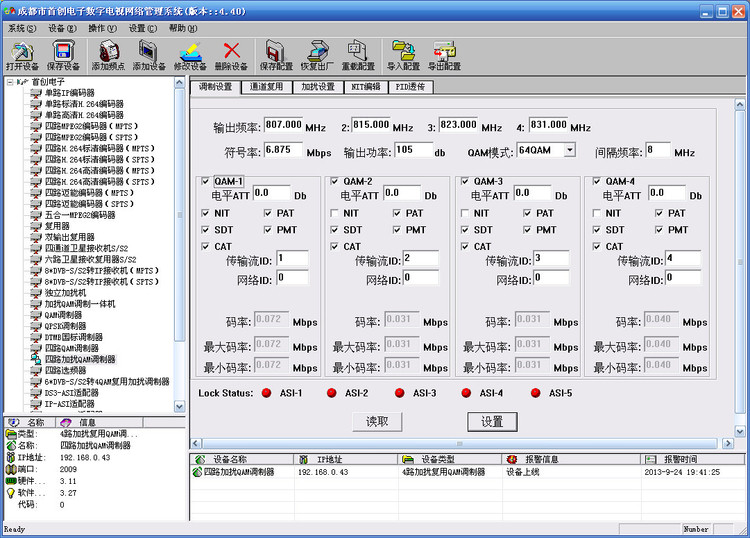Open the 设备(E) menu

62,29
